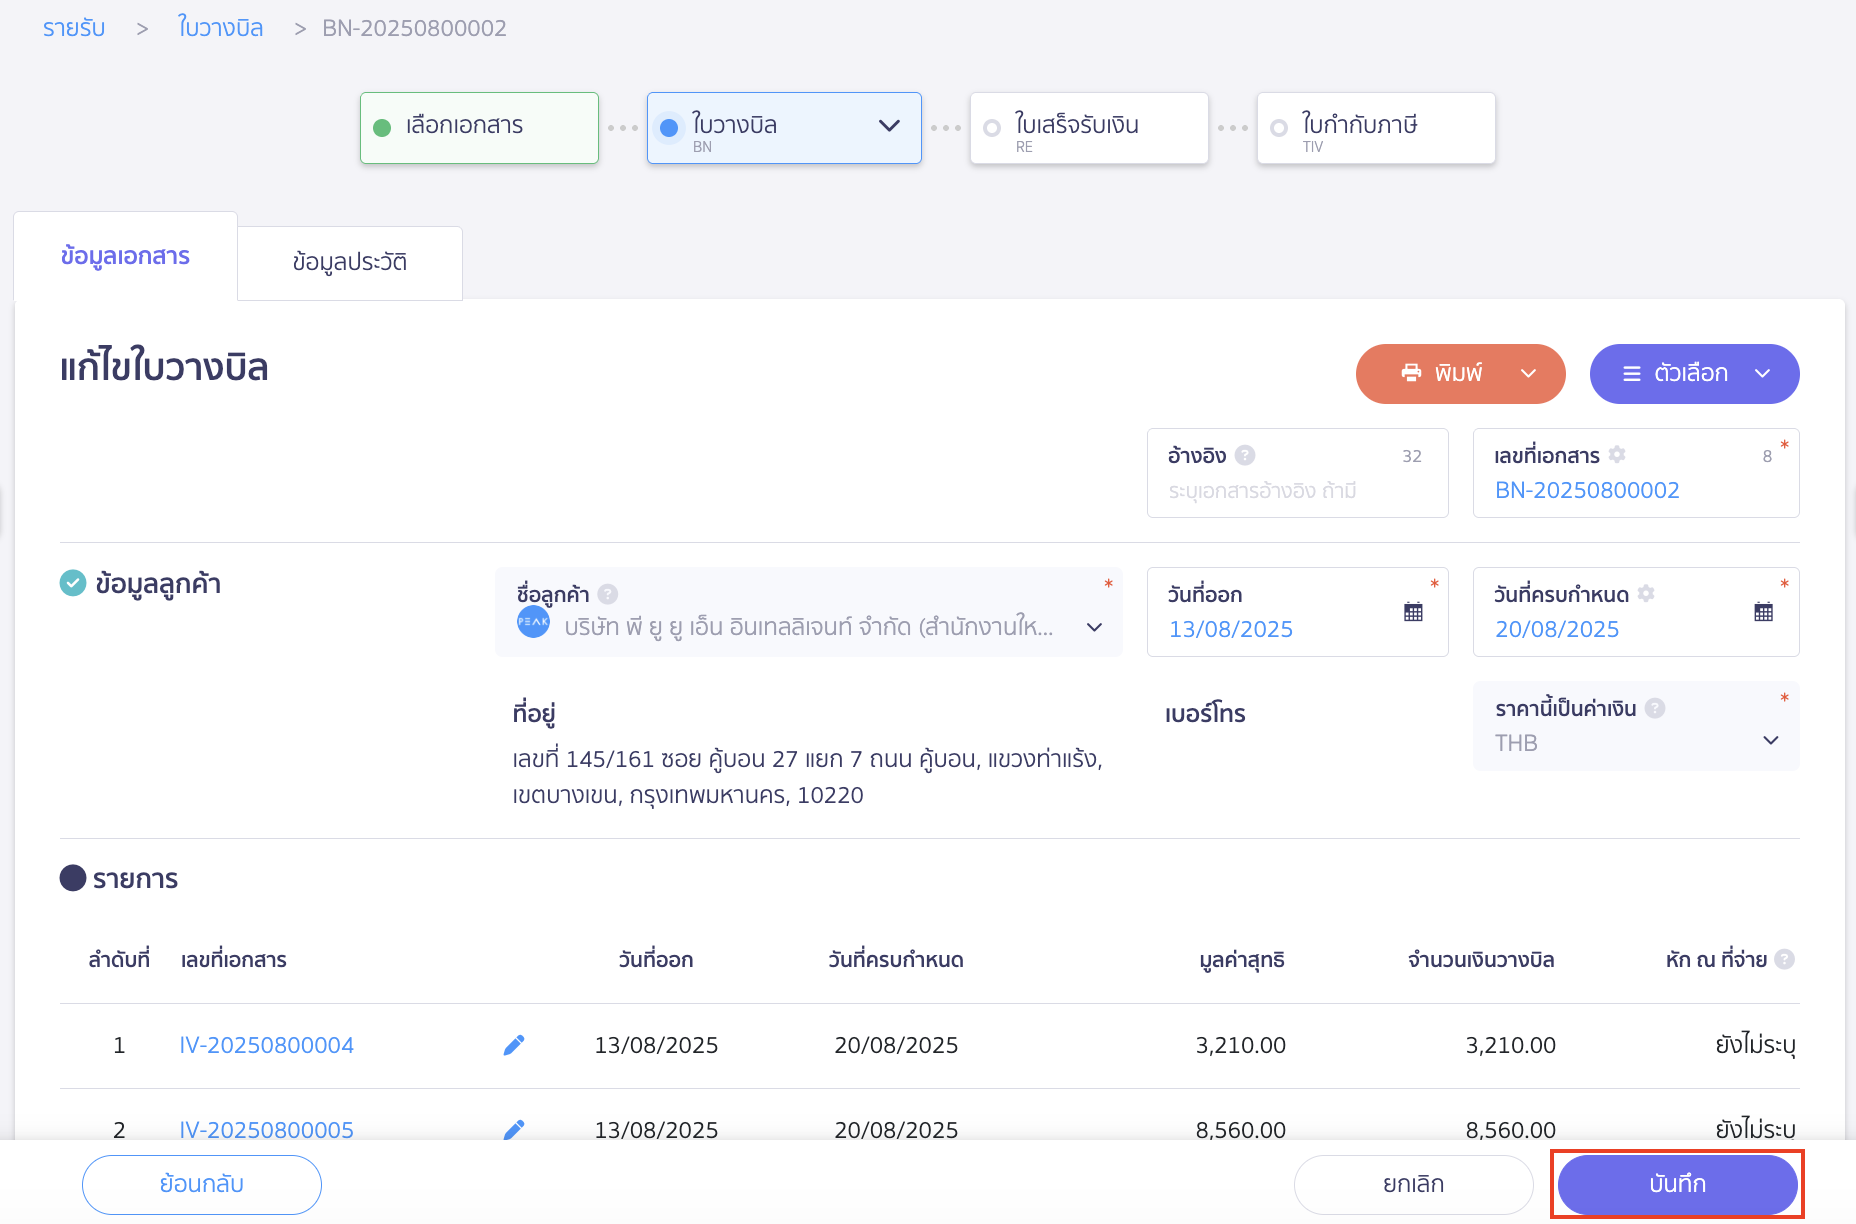Click the help icon next to ชื่อลูกค้า

pos(608,594)
